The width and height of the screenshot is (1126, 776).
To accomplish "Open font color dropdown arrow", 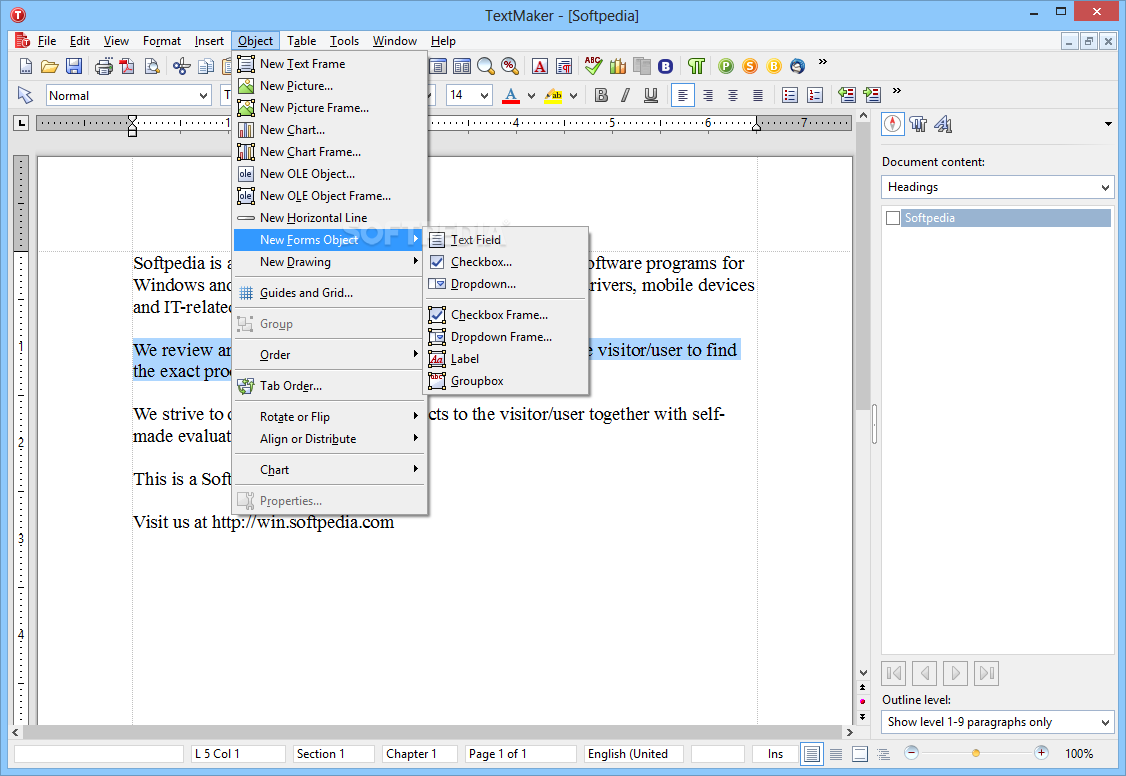I will [x=531, y=95].
